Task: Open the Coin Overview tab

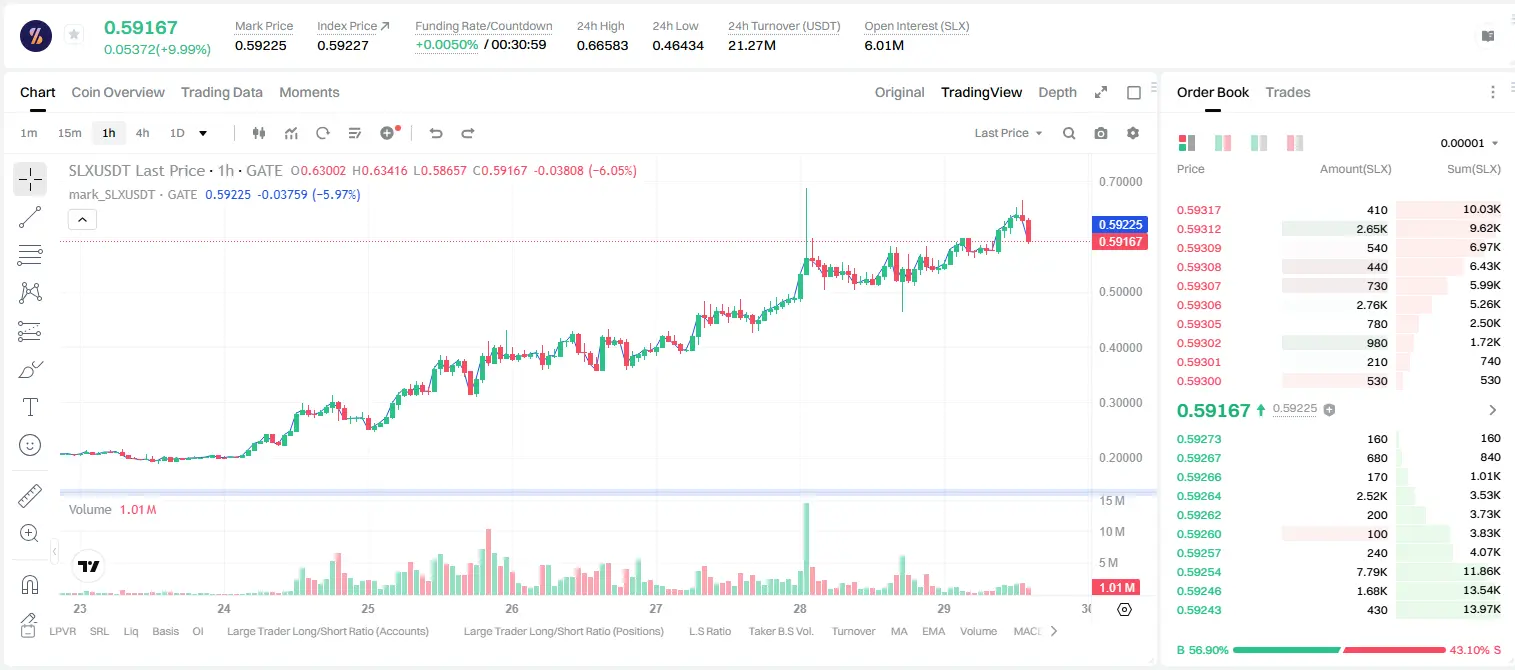Action: pyautogui.click(x=118, y=92)
